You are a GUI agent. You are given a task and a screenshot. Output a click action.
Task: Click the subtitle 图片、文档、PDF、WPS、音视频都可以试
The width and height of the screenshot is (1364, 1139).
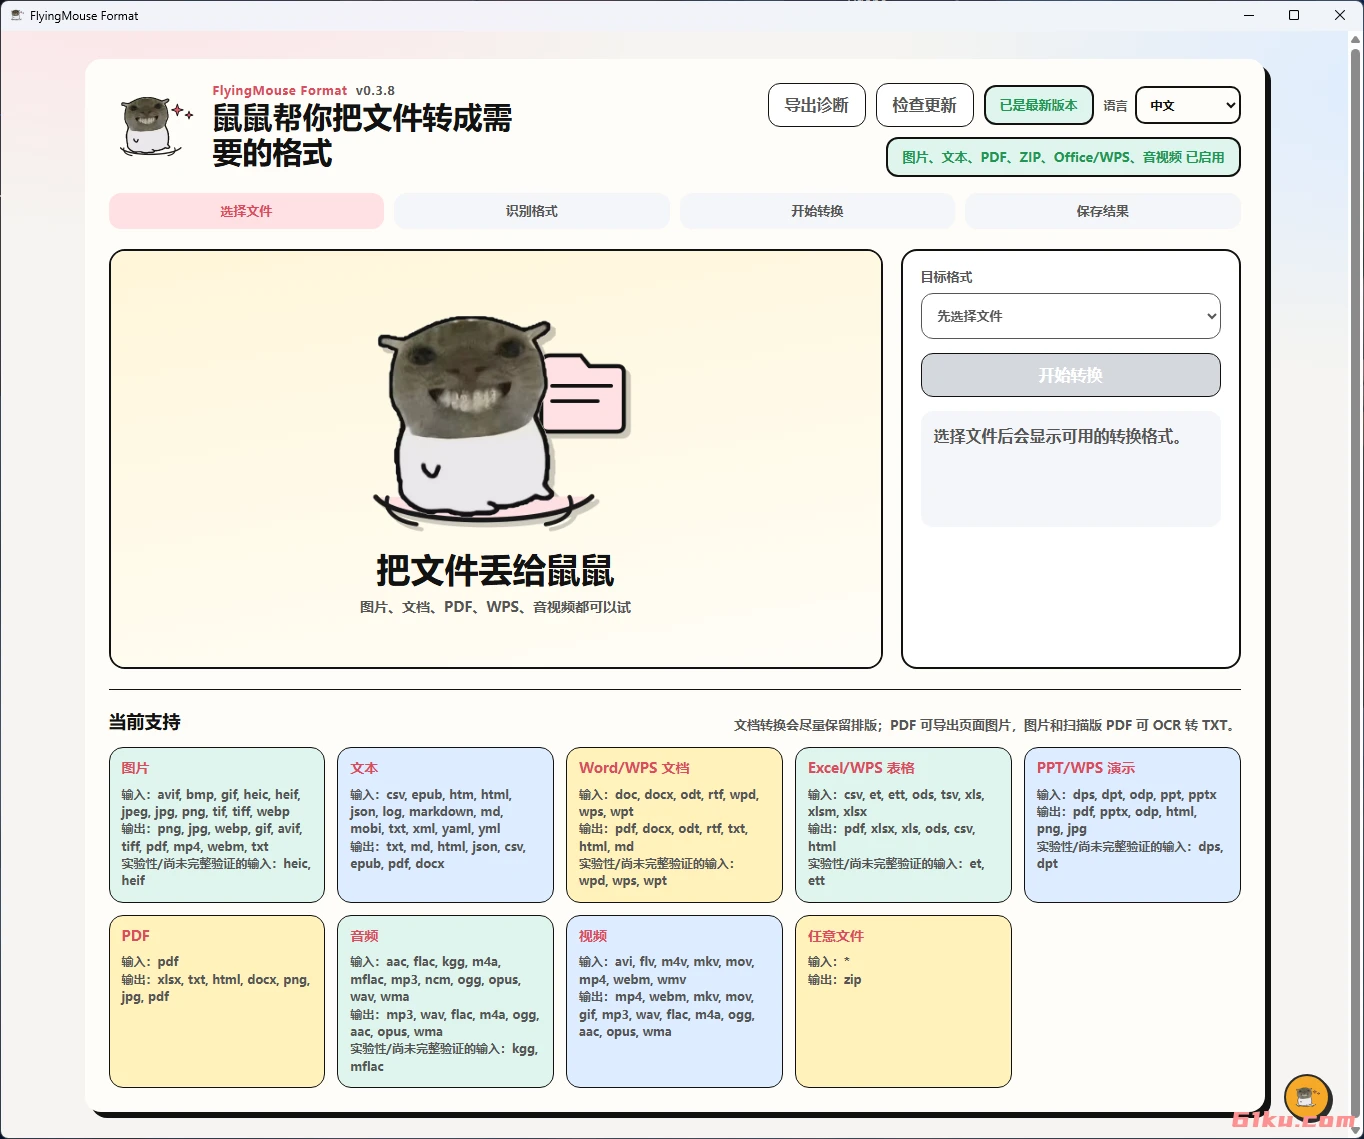point(495,607)
